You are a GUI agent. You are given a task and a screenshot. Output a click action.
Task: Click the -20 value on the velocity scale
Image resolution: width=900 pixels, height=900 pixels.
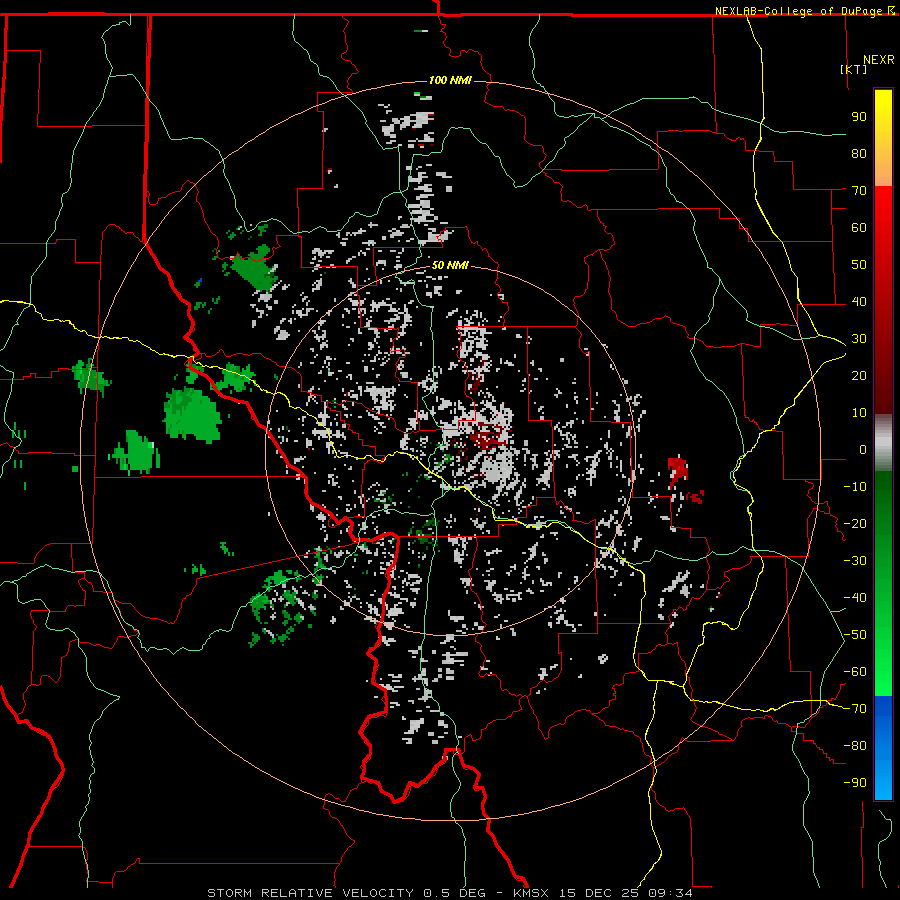click(x=855, y=524)
